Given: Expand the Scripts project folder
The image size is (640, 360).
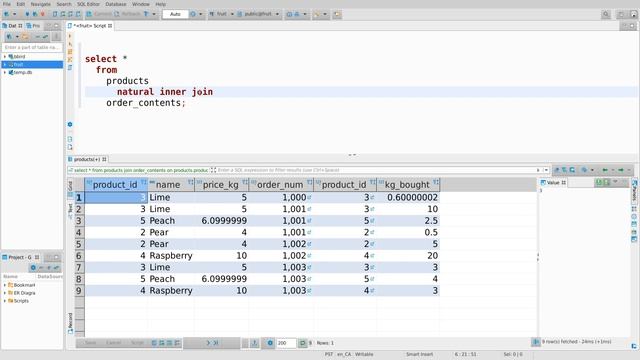Looking at the screenshot, I should pyautogui.click(x=5, y=301).
